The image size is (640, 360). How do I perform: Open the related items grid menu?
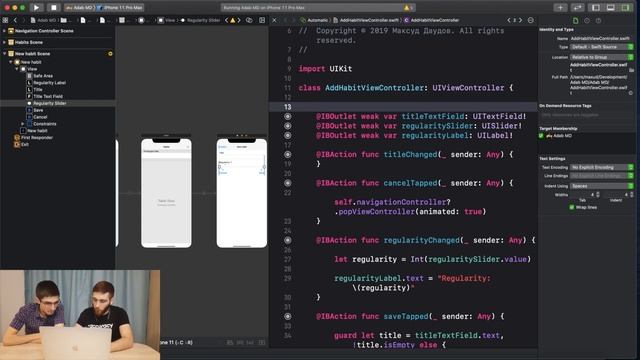pos(5,20)
